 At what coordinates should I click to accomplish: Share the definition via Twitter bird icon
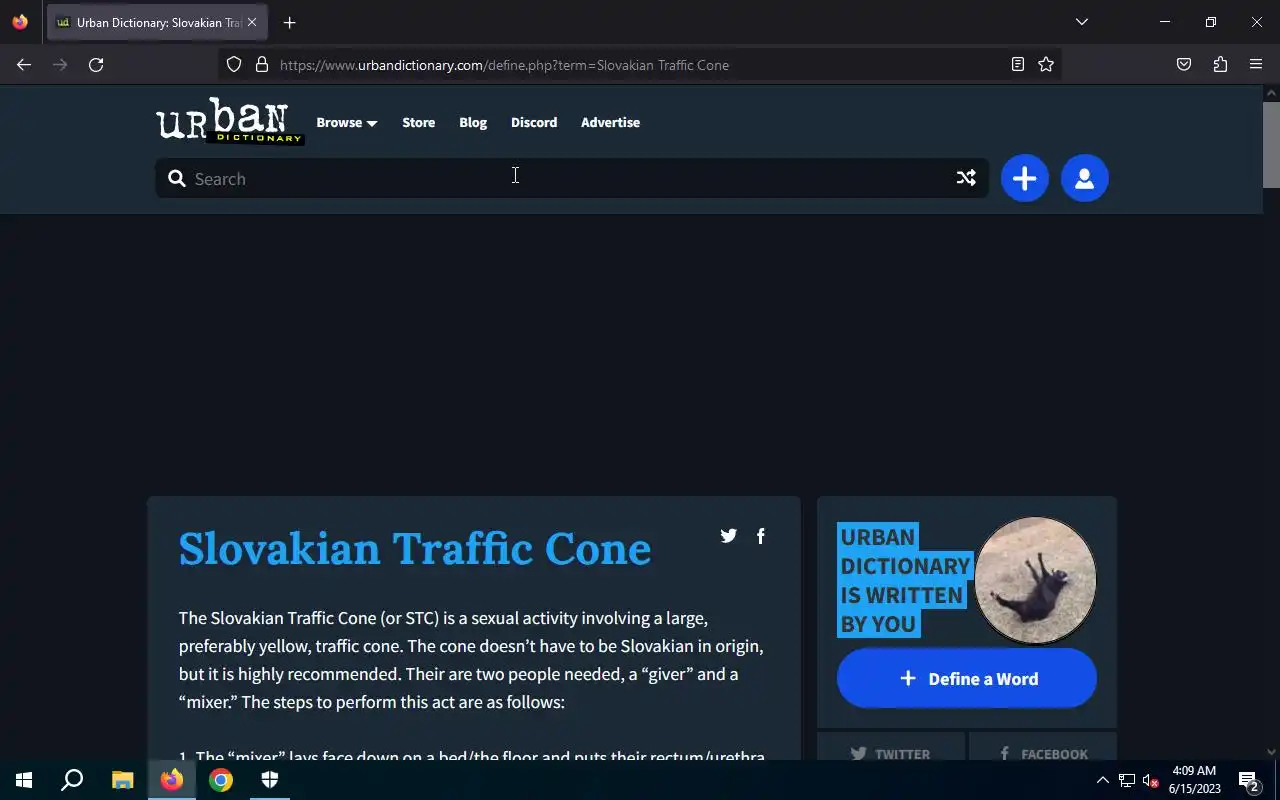pos(728,536)
